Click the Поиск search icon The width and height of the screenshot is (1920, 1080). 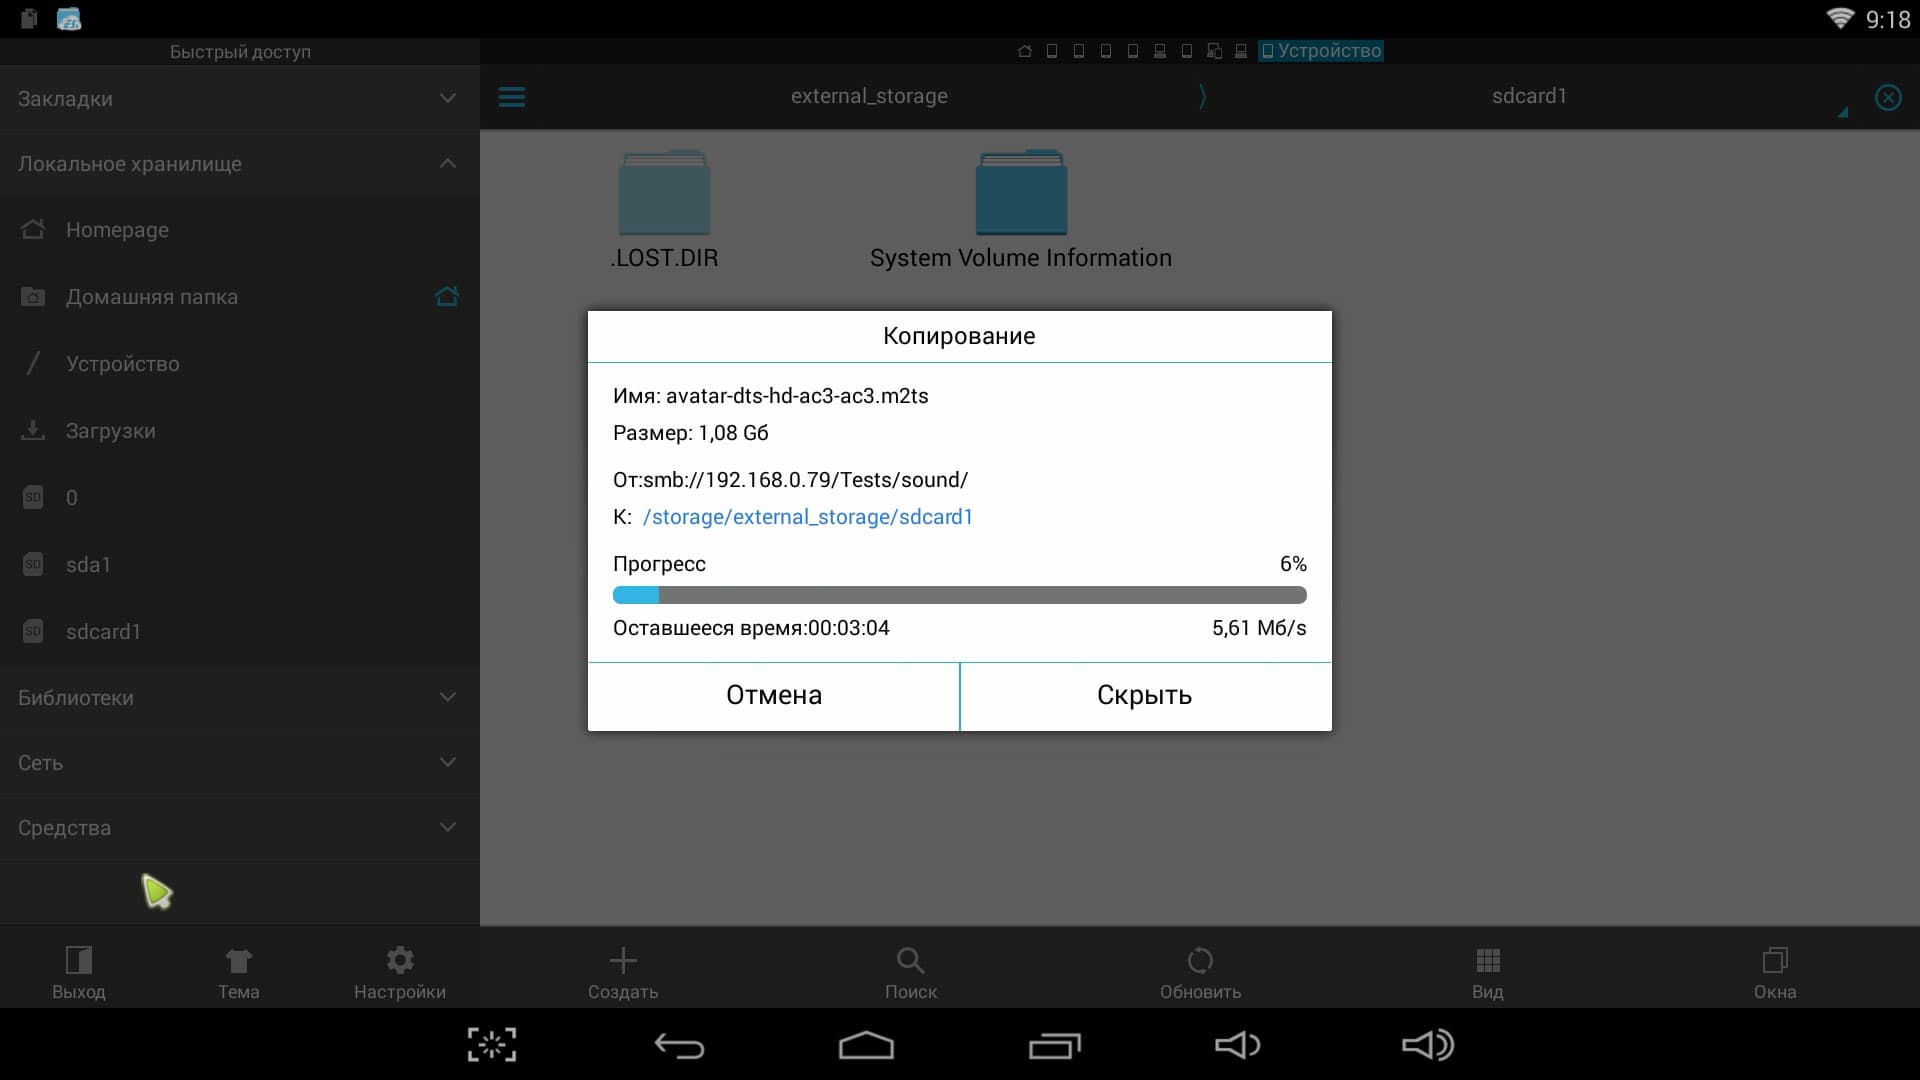(x=910, y=961)
